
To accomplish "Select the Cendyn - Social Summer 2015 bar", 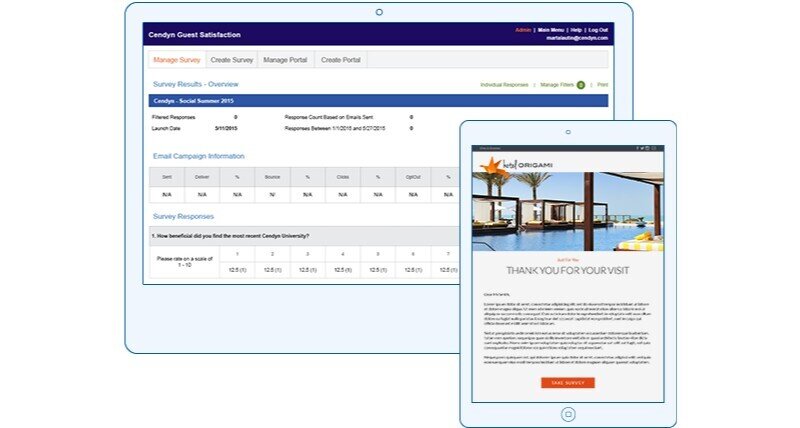I will (x=300, y=100).
